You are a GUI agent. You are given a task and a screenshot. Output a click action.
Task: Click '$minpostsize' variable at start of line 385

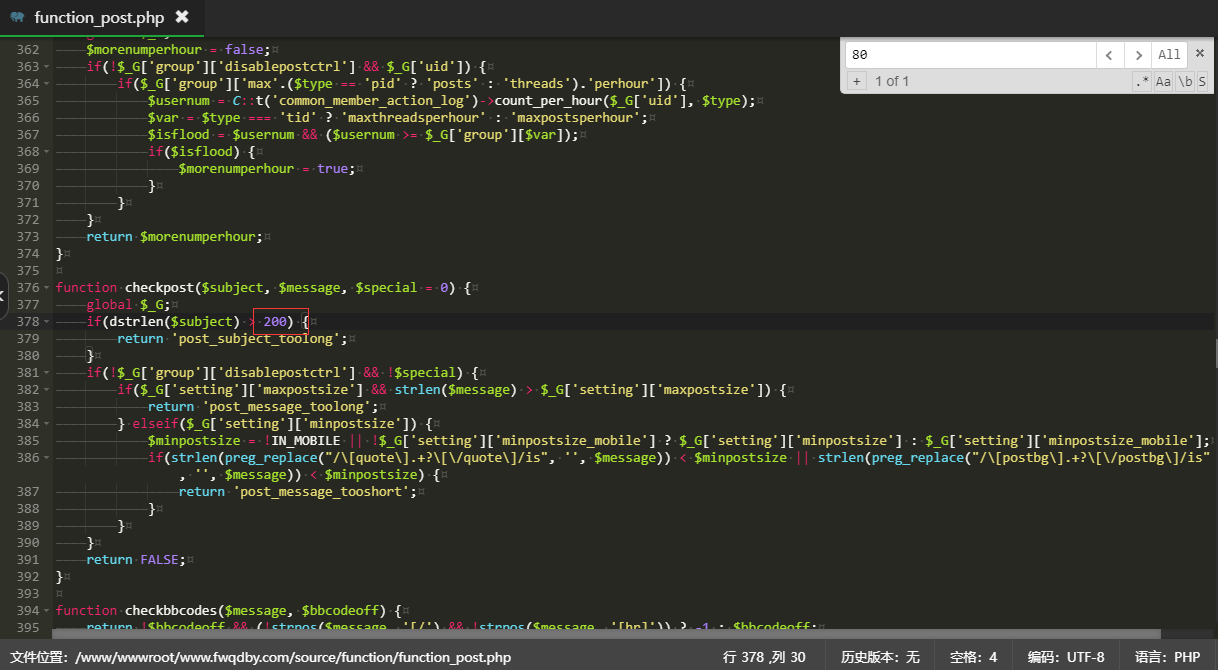point(194,441)
